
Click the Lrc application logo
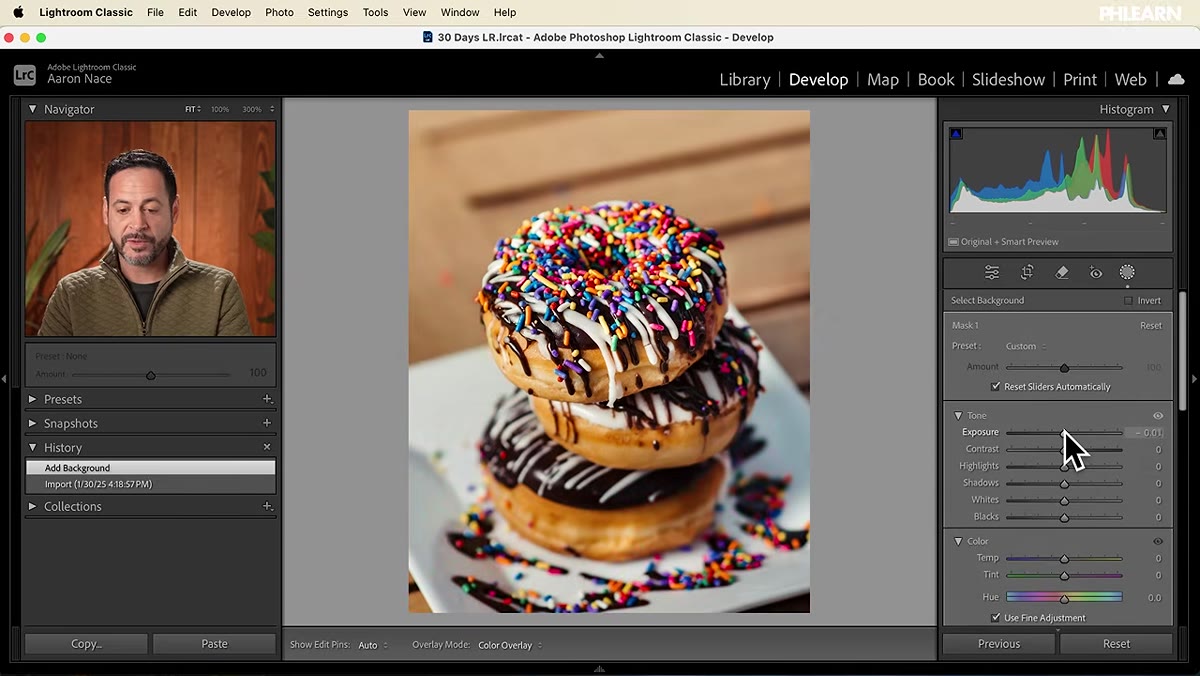pos(25,74)
